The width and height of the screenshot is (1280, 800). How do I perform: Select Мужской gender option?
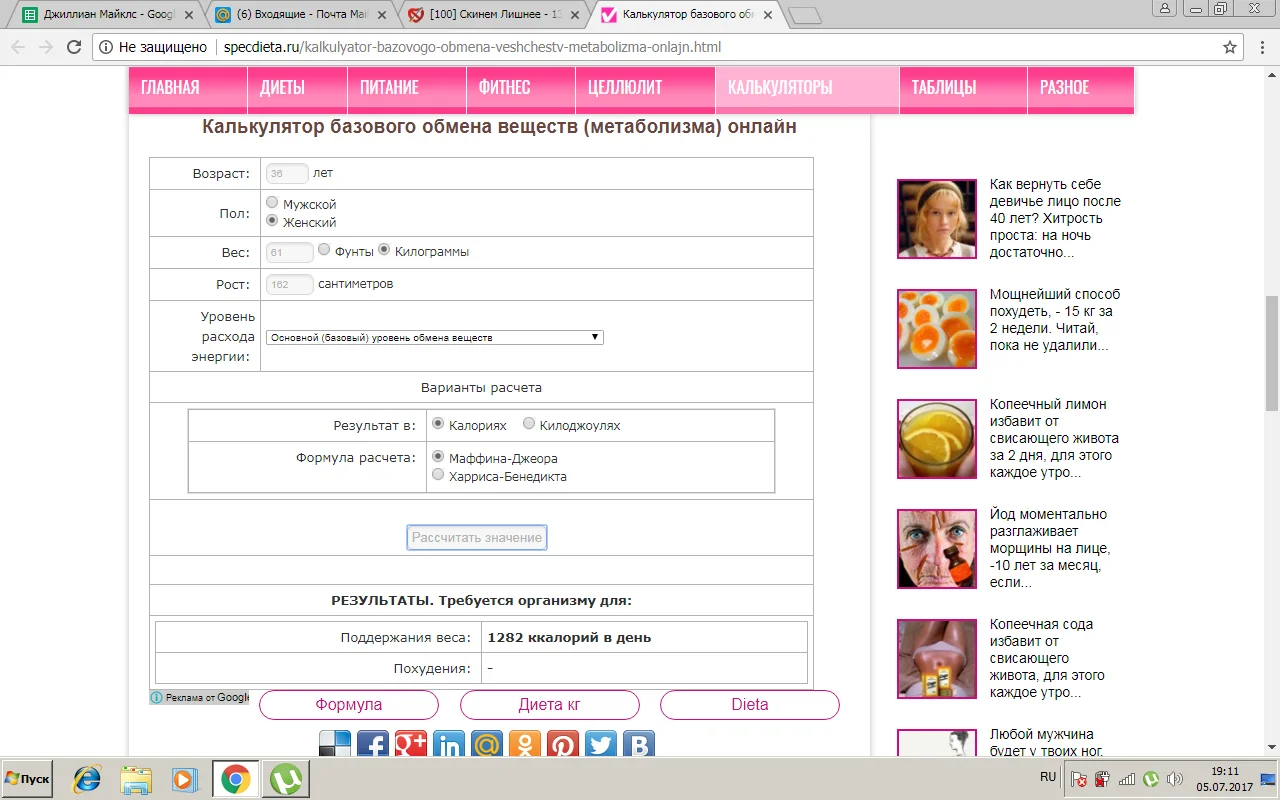272,203
